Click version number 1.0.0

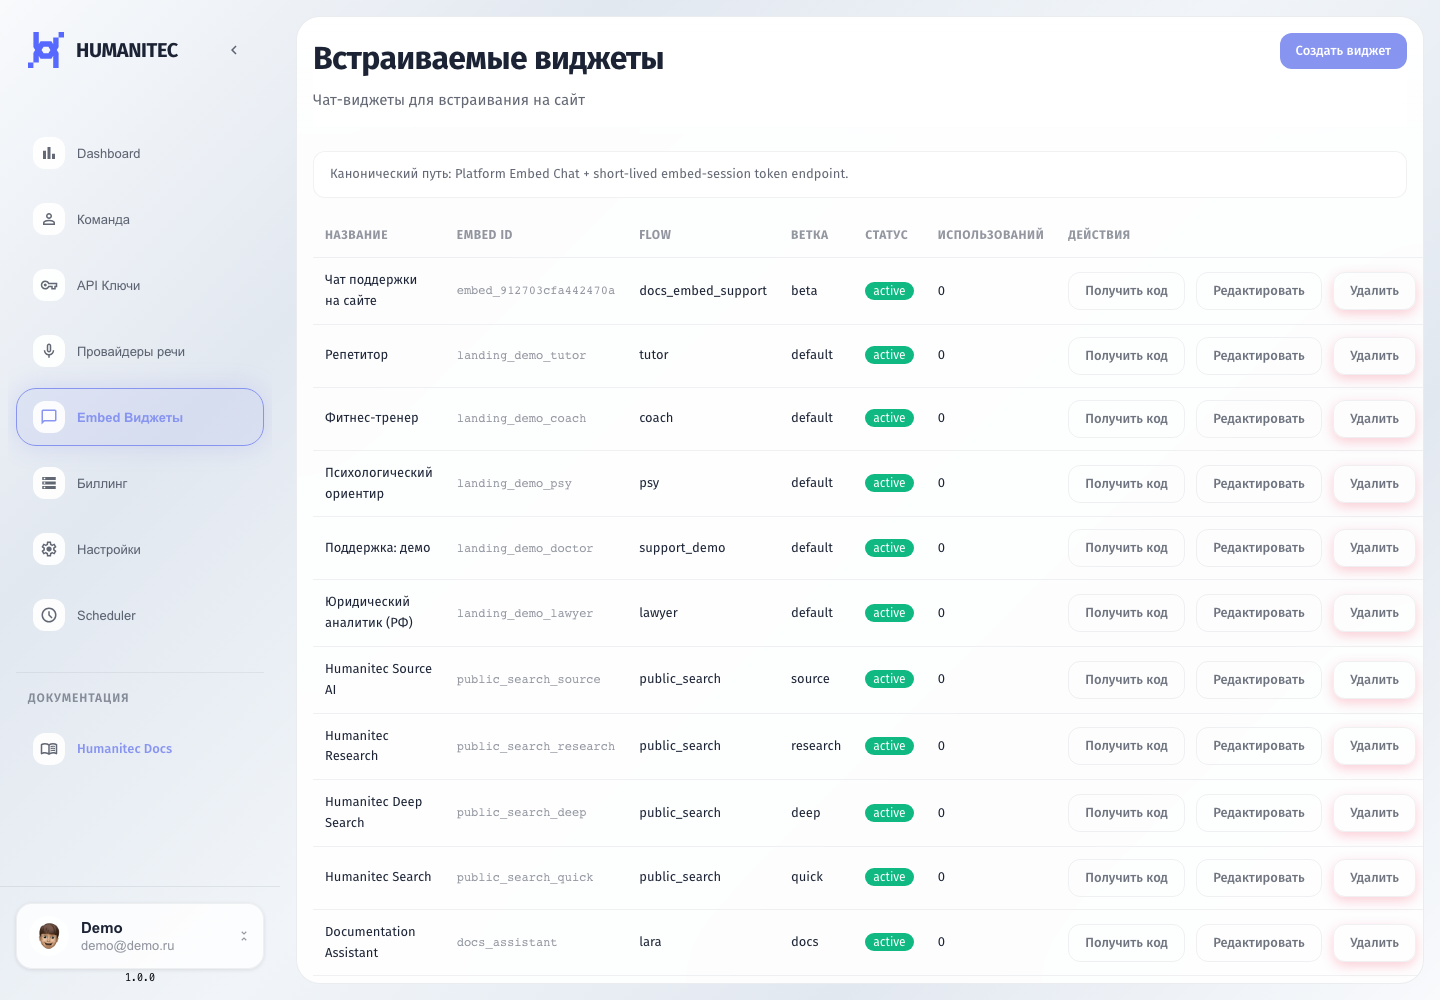pos(140,978)
